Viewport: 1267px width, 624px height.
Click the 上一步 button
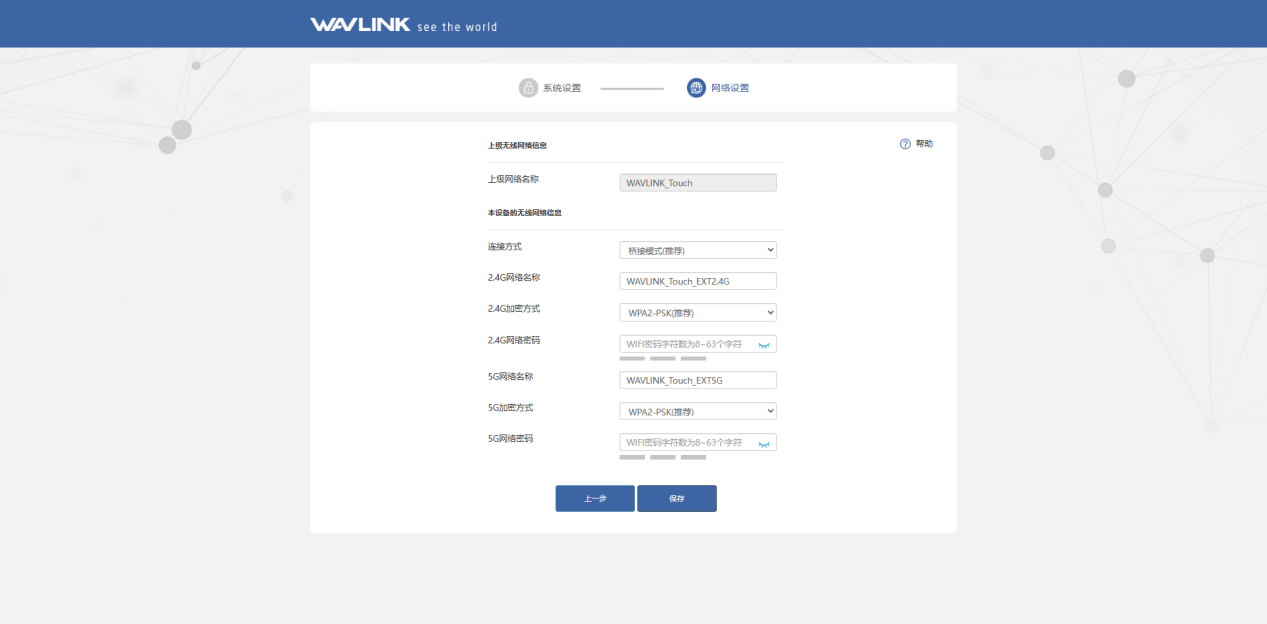(595, 498)
